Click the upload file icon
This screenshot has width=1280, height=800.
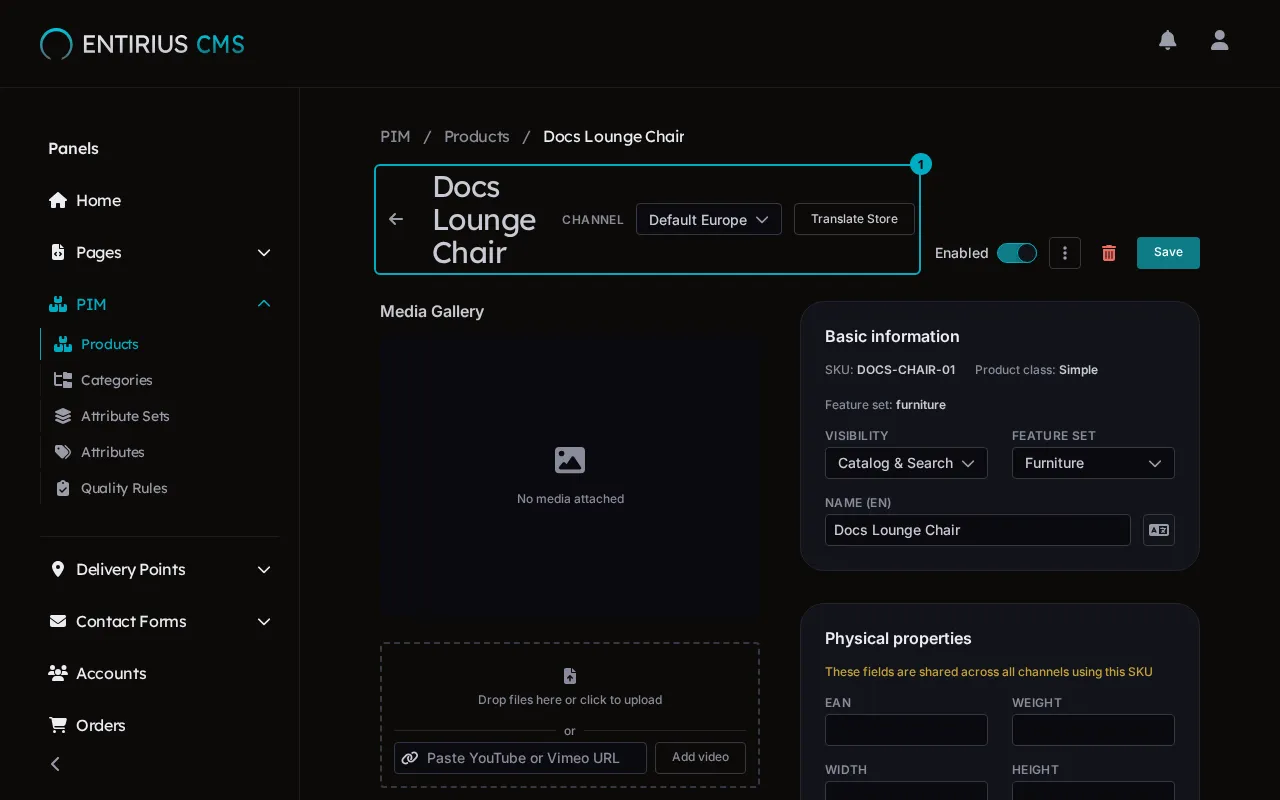click(570, 676)
